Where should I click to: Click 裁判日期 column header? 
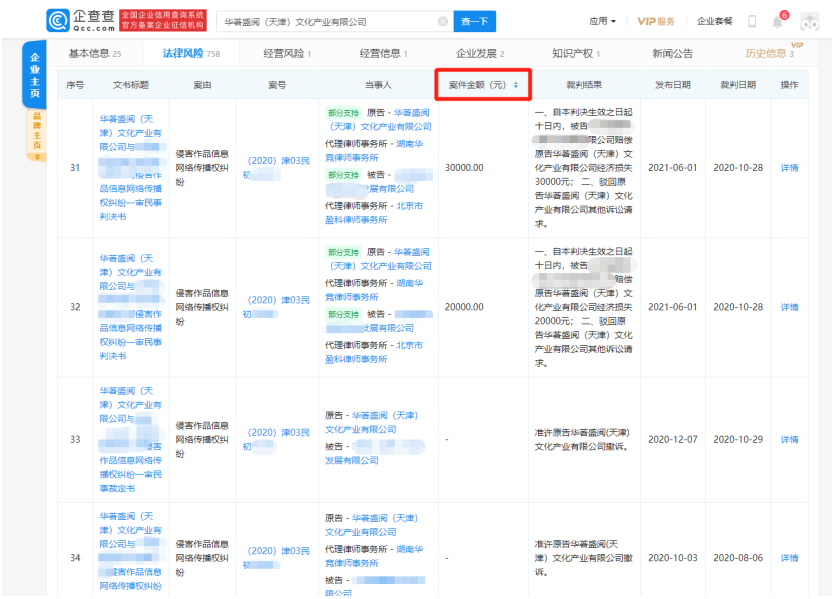click(x=738, y=85)
